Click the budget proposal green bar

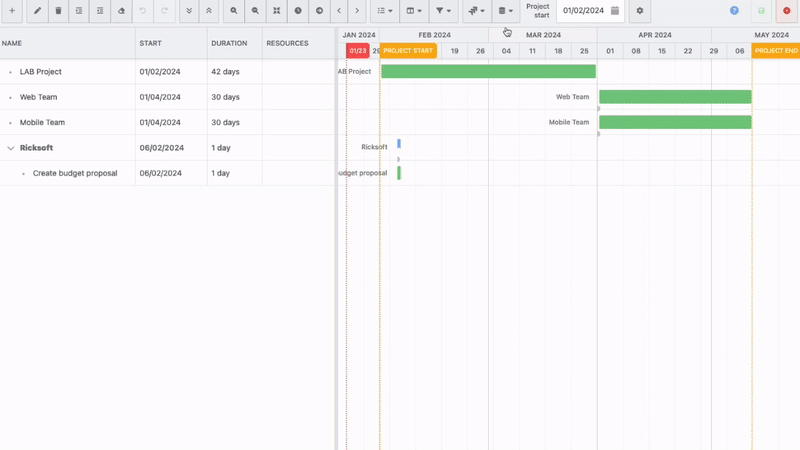399,173
